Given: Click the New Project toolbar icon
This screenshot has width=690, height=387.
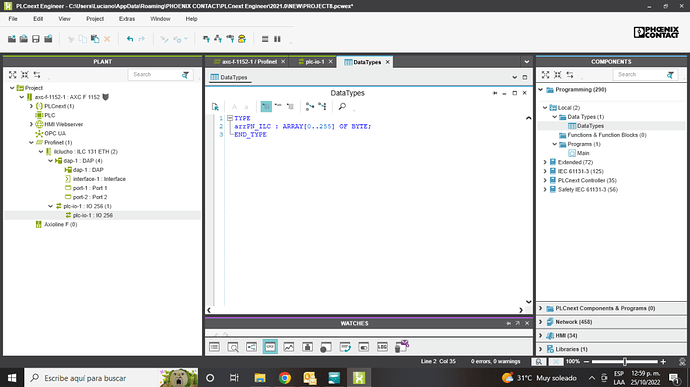Looking at the screenshot, I should point(12,39).
